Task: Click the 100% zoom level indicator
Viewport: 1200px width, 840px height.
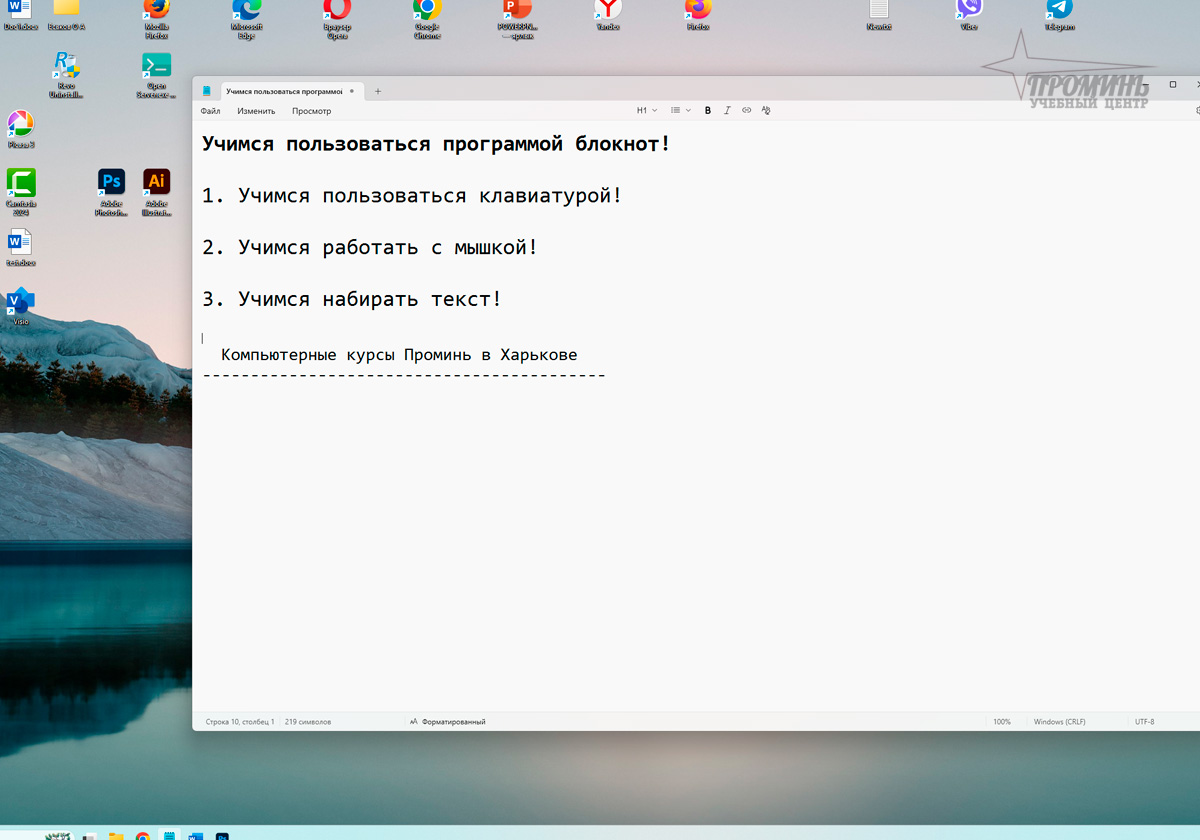Action: click(x=1001, y=721)
